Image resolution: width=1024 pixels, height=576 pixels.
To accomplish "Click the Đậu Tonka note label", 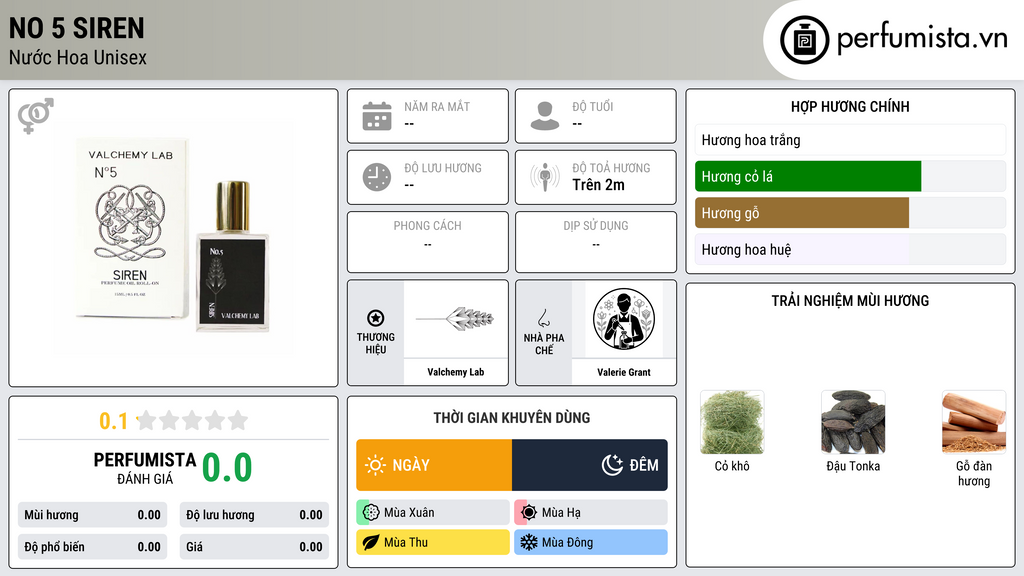I will 853,466.
